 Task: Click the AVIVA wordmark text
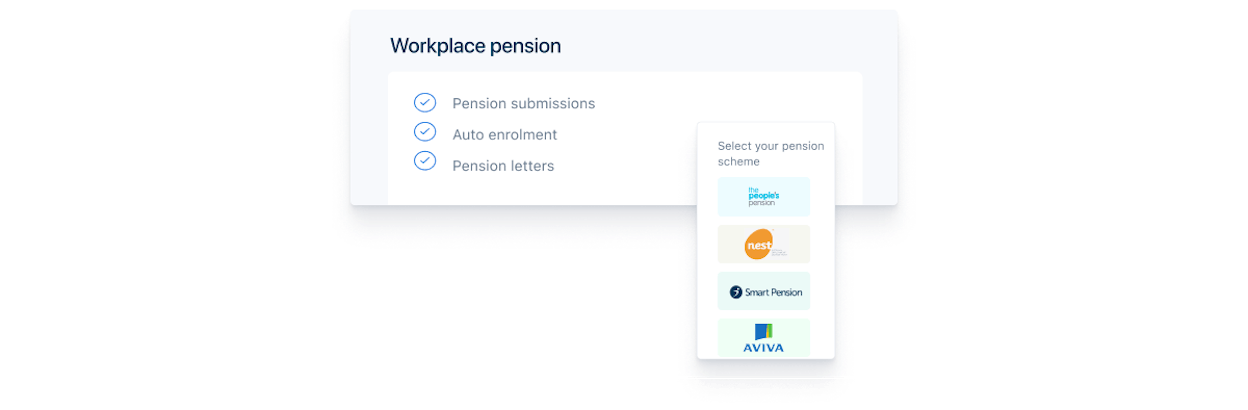point(763,348)
